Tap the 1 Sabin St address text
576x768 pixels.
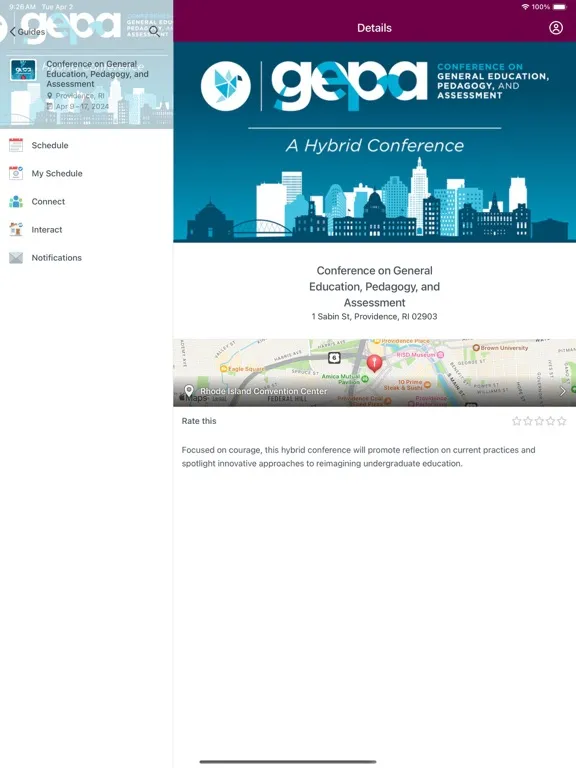[x=374, y=316]
